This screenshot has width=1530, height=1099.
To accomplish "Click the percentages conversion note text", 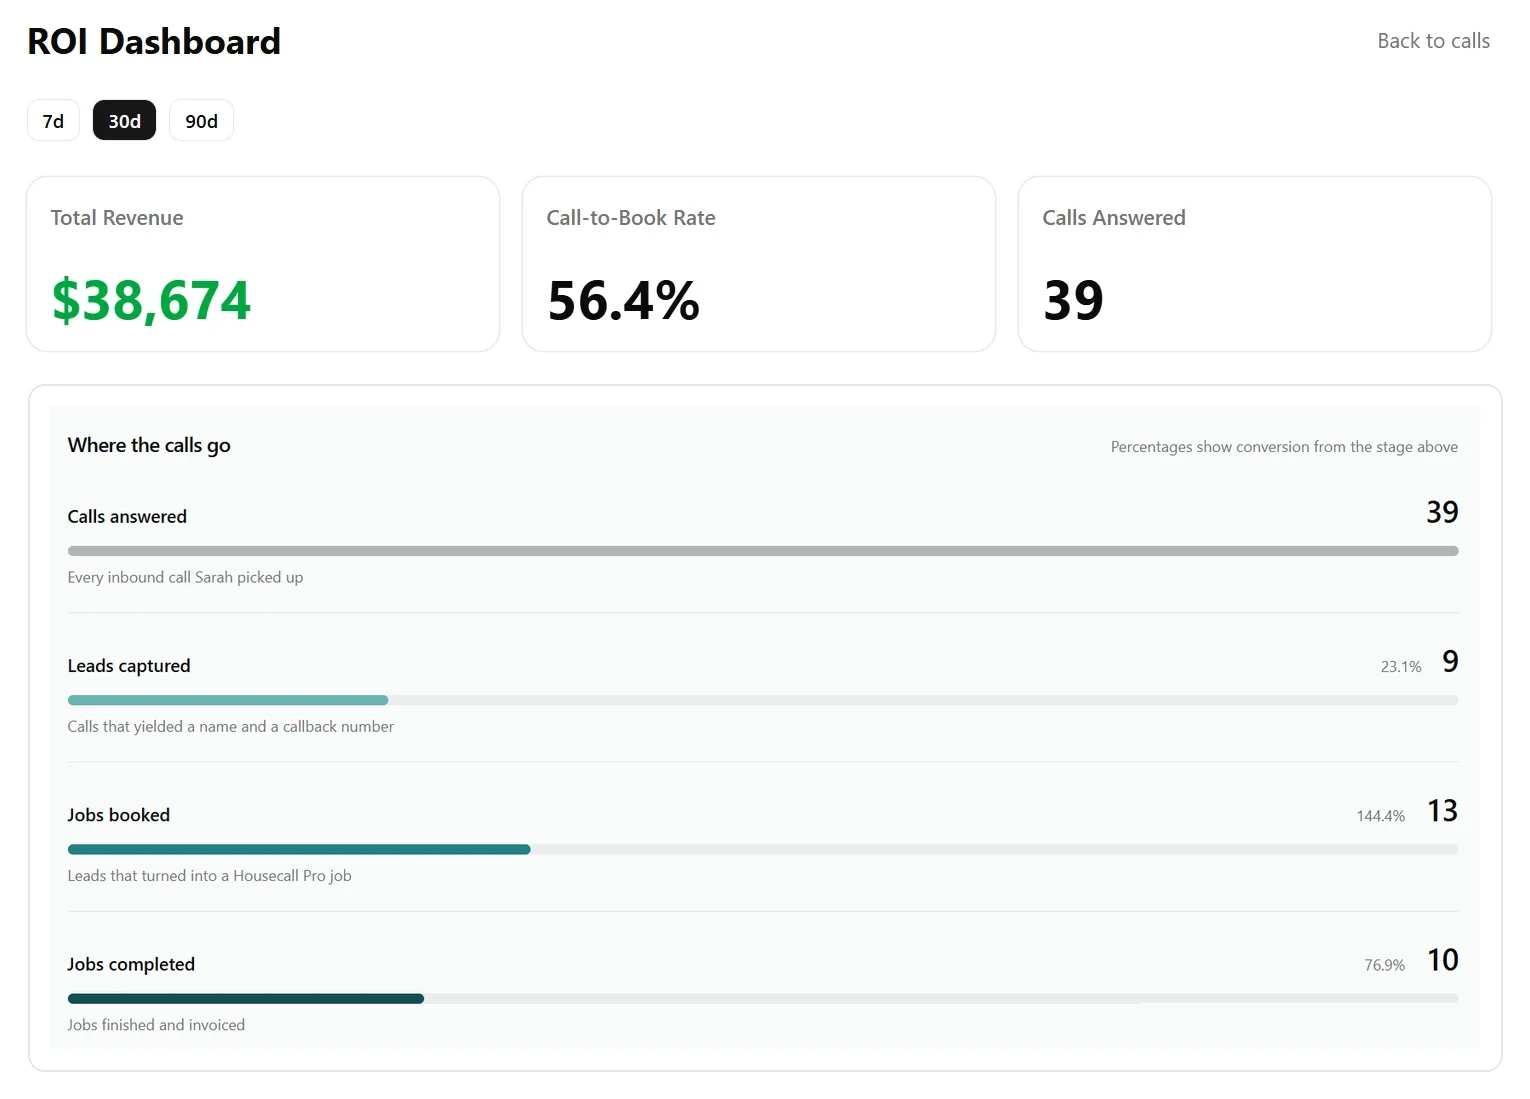I will point(1284,447).
